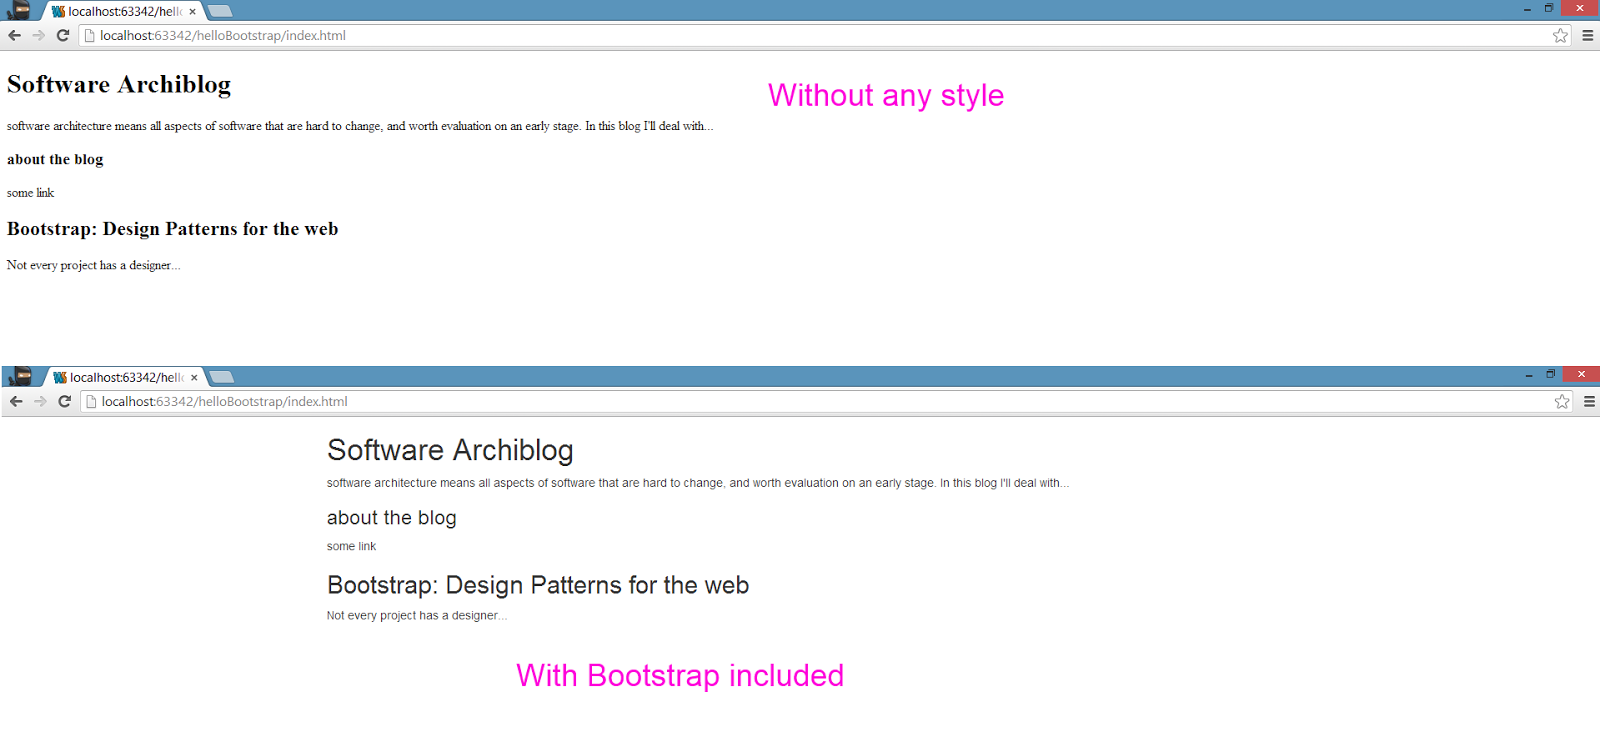Click the back arrow in top browser
This screenshot has width=1600, height=732.
click(x=15, y=35)
